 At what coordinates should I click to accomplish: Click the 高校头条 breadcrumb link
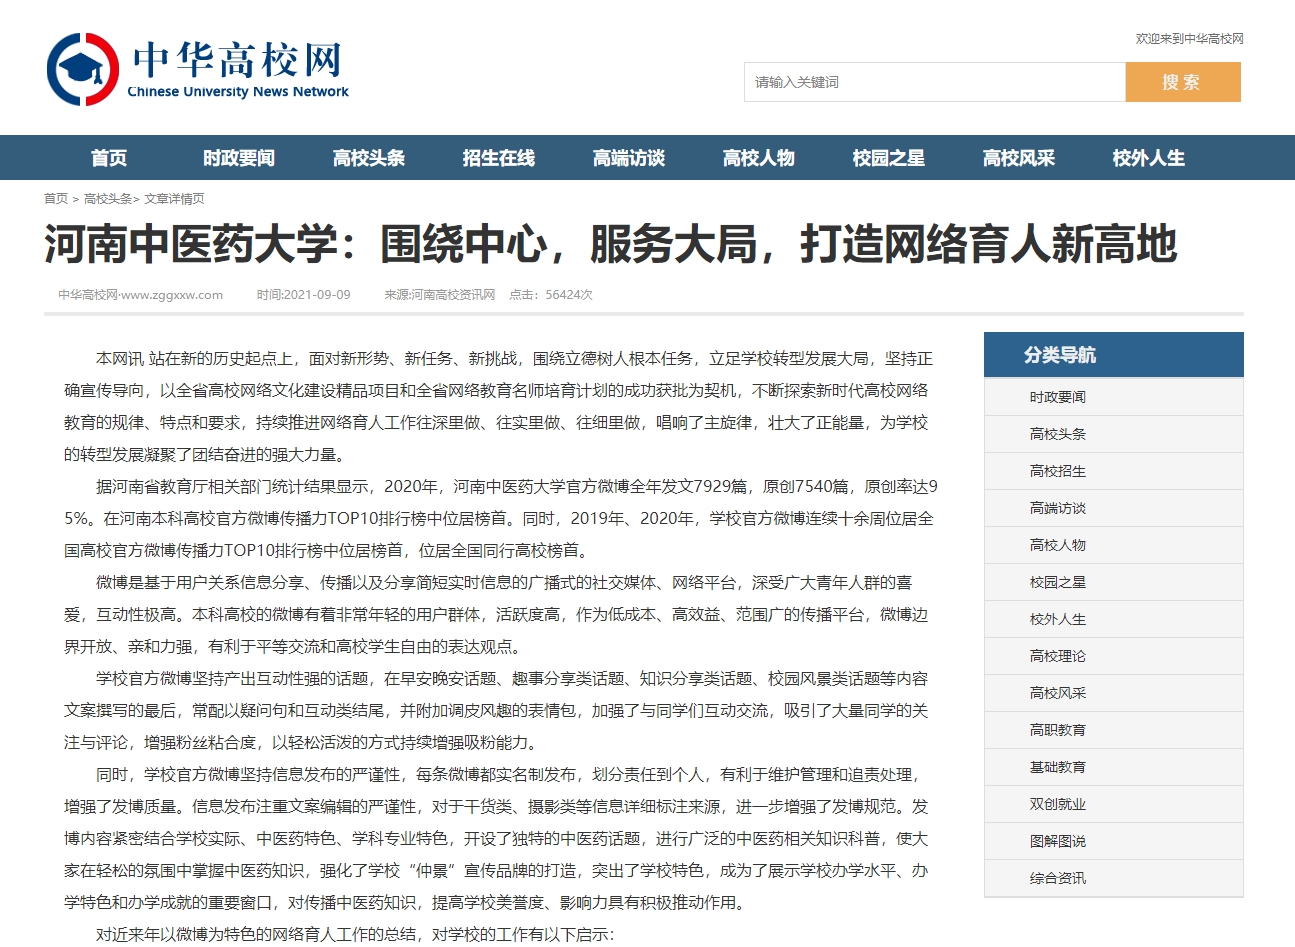pos(107,199)
